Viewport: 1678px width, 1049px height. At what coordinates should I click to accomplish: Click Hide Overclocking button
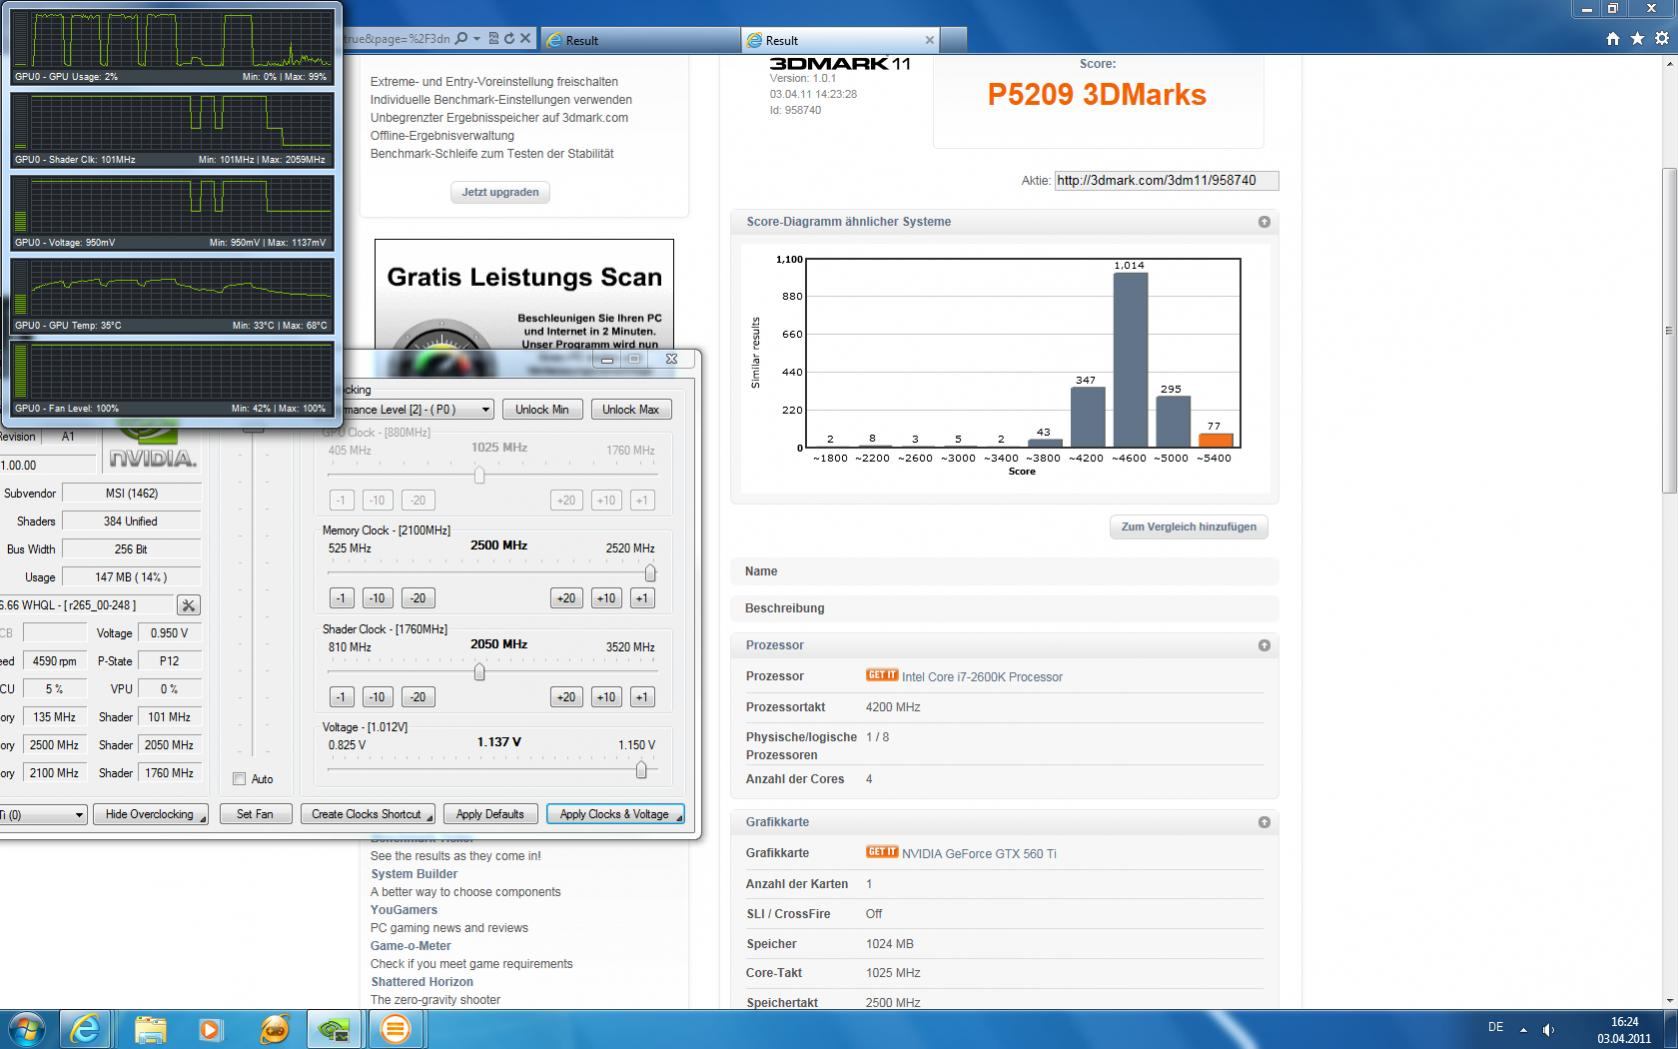pos(150,814)
